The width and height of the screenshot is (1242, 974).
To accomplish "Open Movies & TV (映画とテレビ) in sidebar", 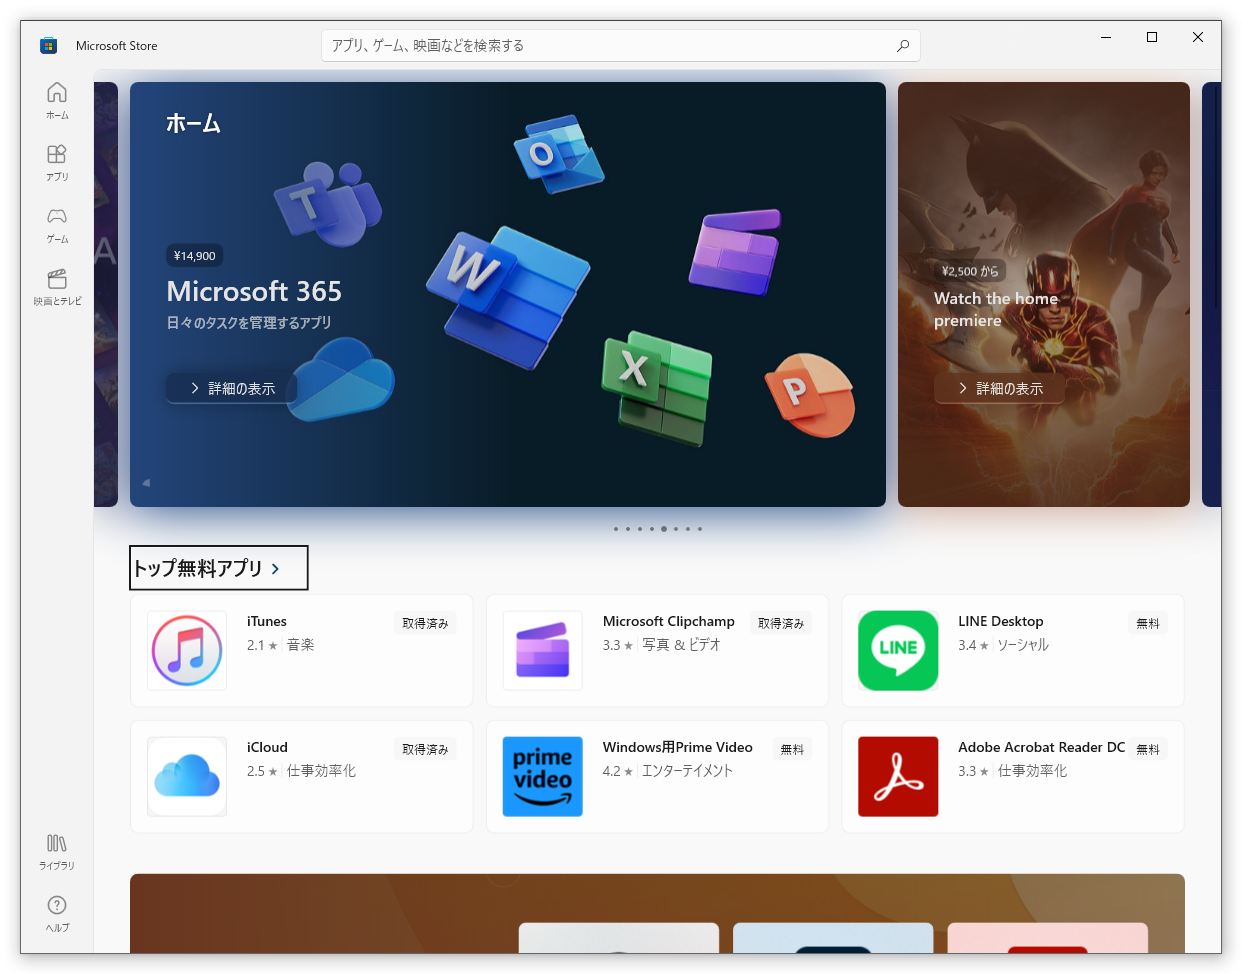I will pos(57,286).
